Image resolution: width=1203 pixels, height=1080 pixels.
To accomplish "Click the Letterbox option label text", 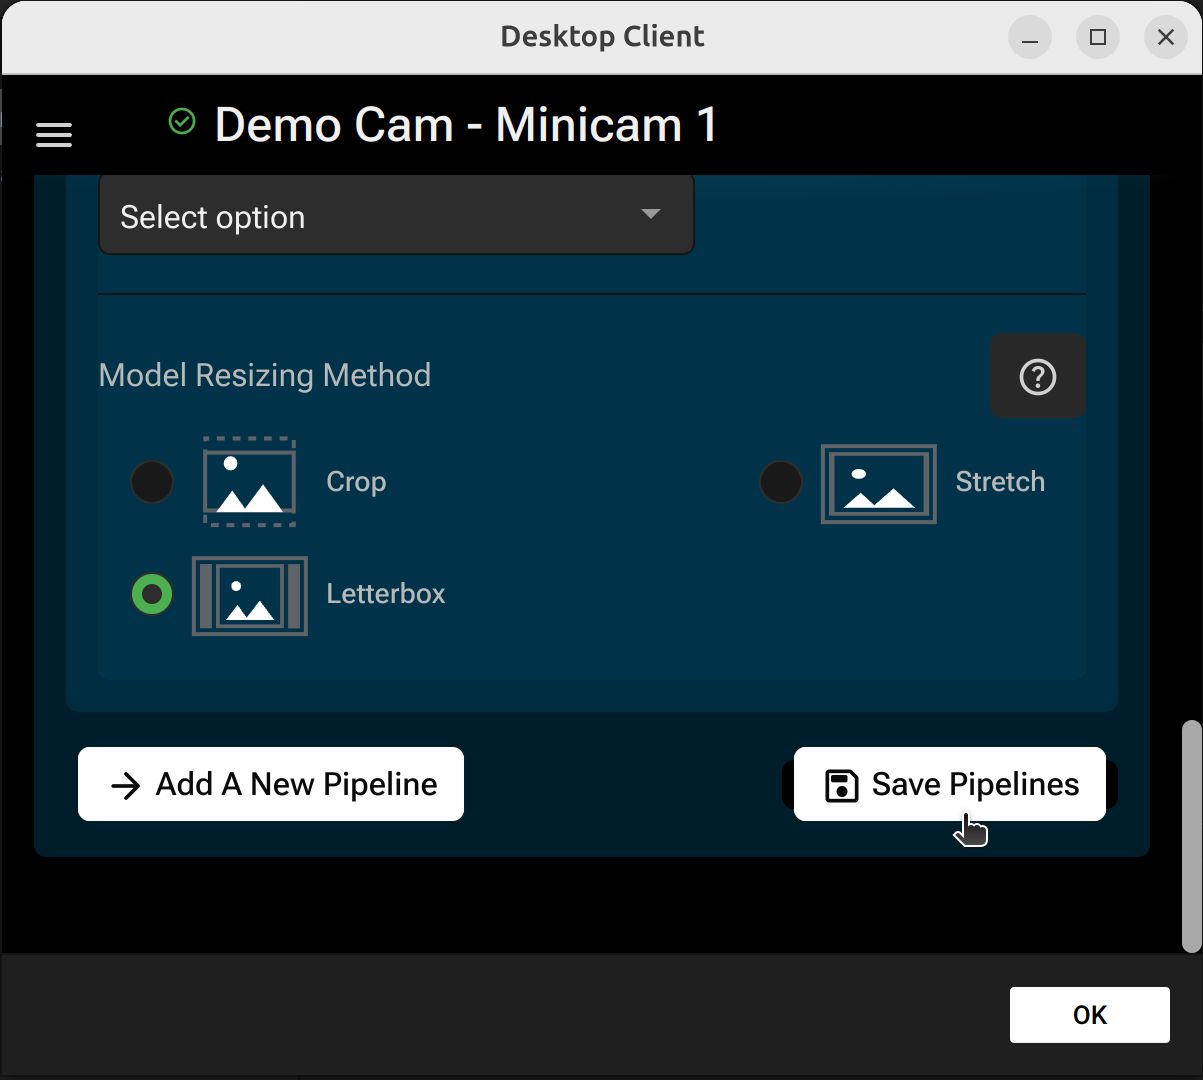I will coord(386,594).
